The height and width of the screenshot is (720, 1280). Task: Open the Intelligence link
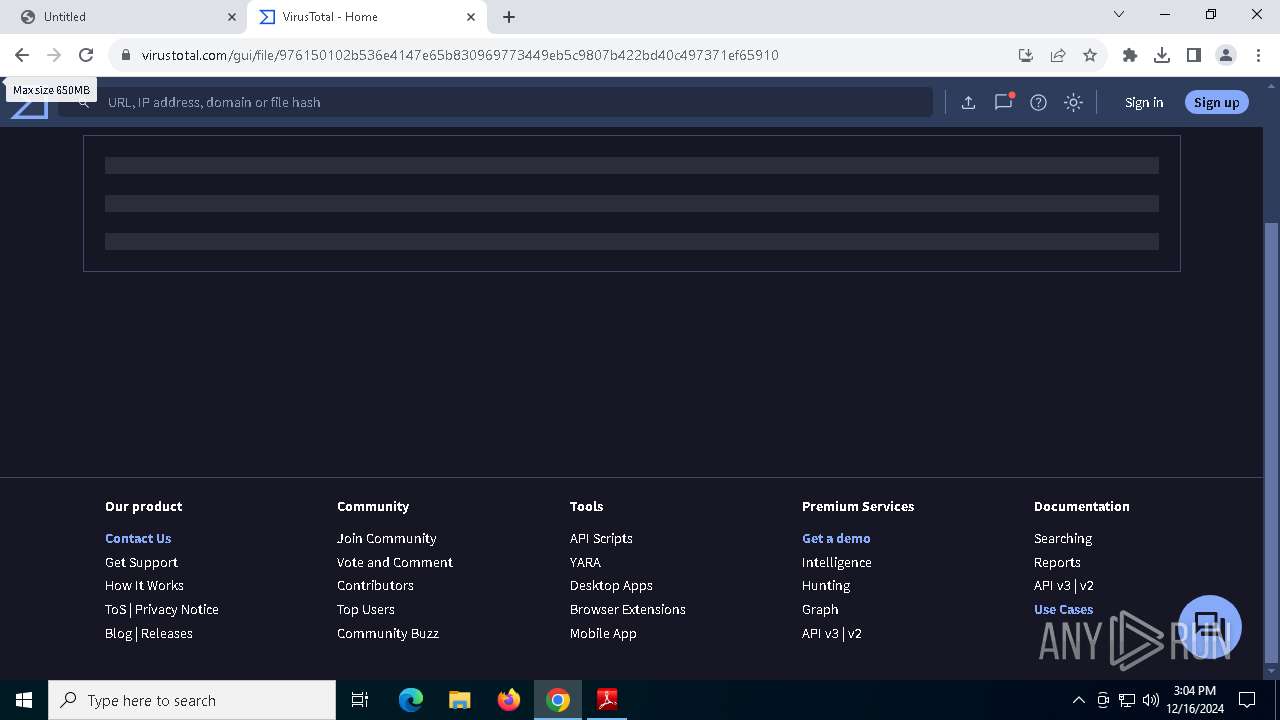click(837, 562)
